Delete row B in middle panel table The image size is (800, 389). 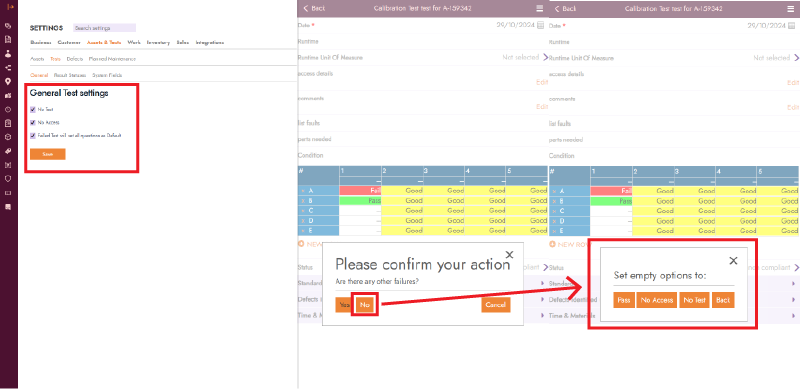[302, 201]
